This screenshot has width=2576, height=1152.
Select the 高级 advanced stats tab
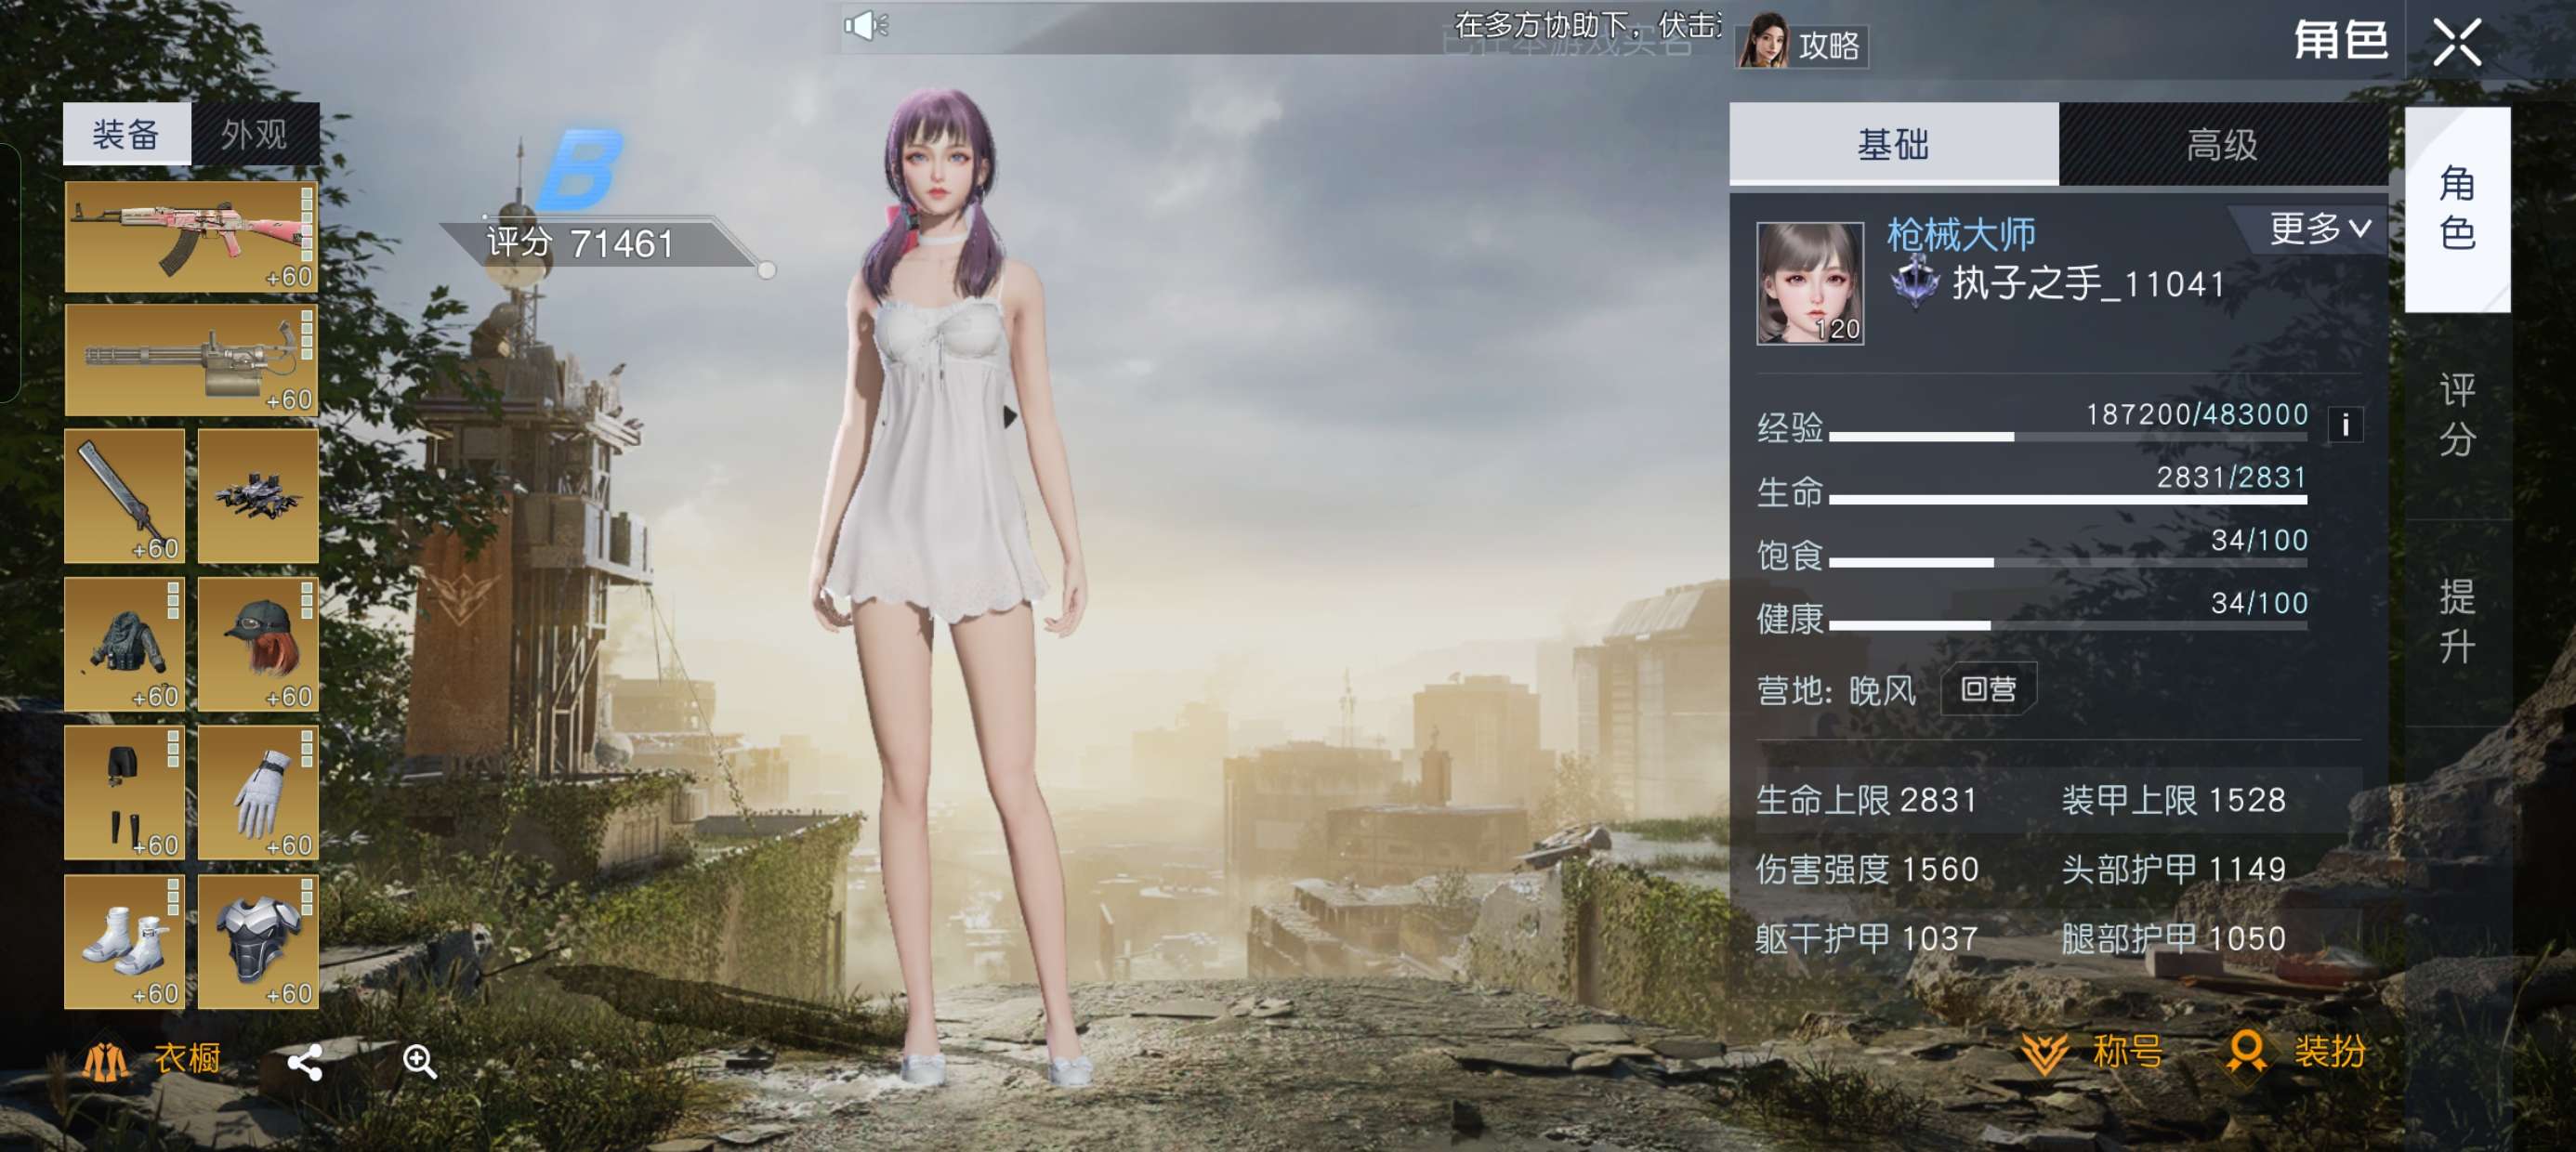2222,144
